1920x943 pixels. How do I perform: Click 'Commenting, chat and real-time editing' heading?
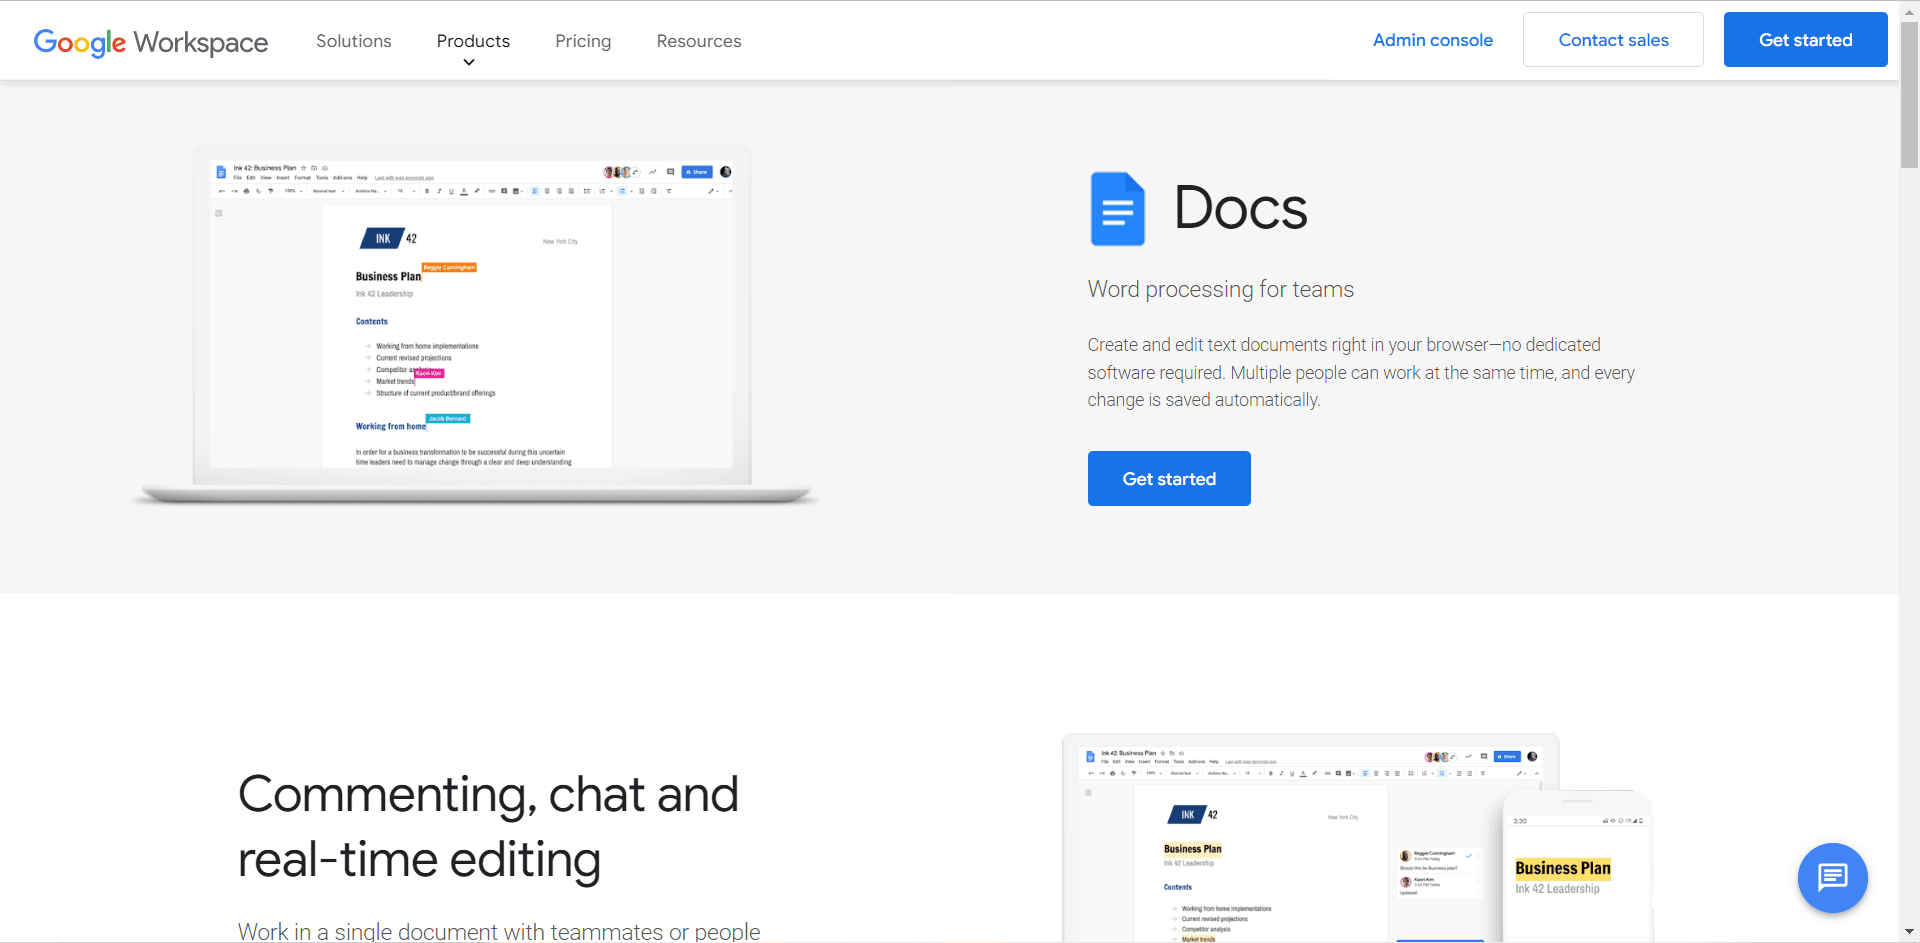click(488, 827)
